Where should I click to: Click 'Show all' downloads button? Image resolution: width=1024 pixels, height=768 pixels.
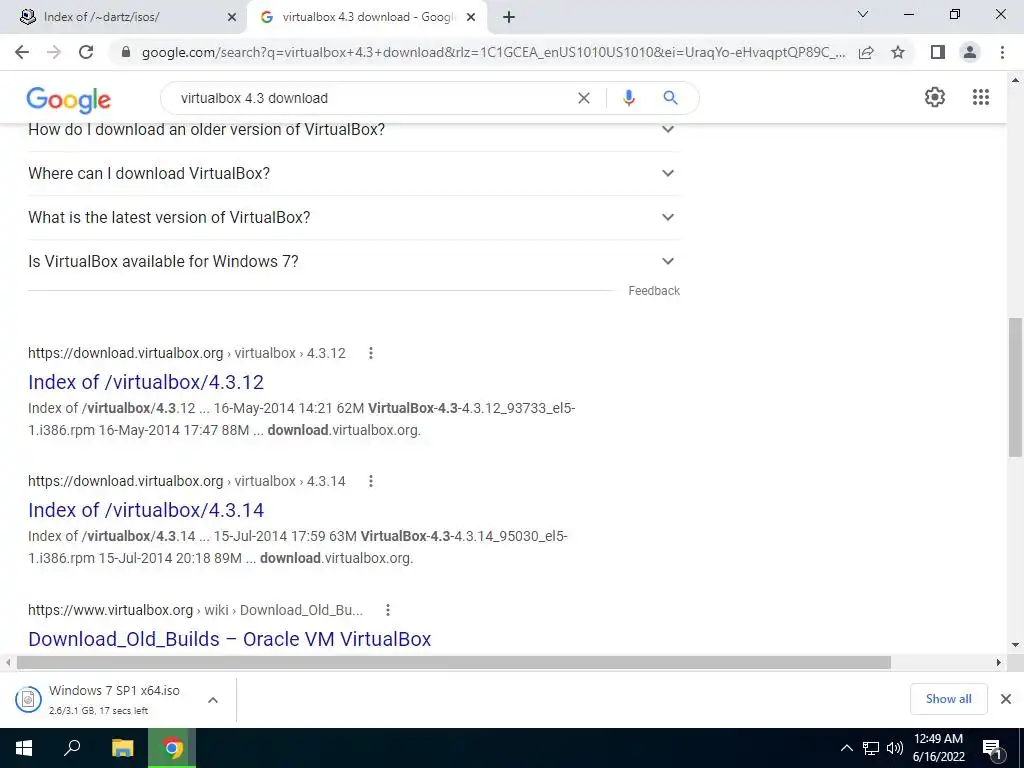[948, 699]
